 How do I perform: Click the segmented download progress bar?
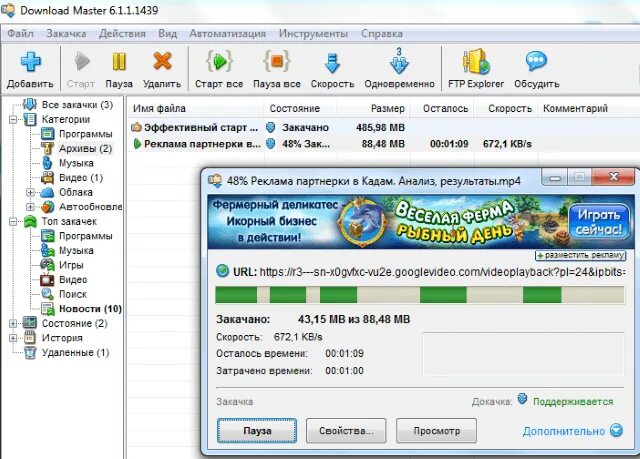point(420,295)
